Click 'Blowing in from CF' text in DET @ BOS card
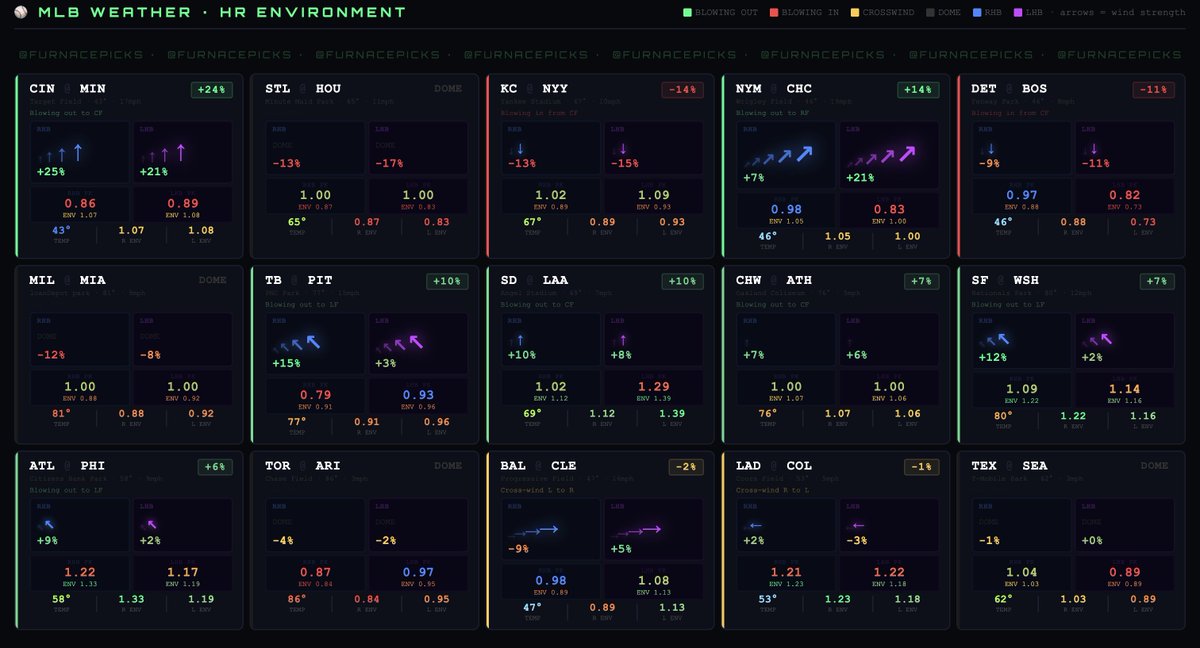Viewport: 1200px width, 648px height. (1009, 113)
